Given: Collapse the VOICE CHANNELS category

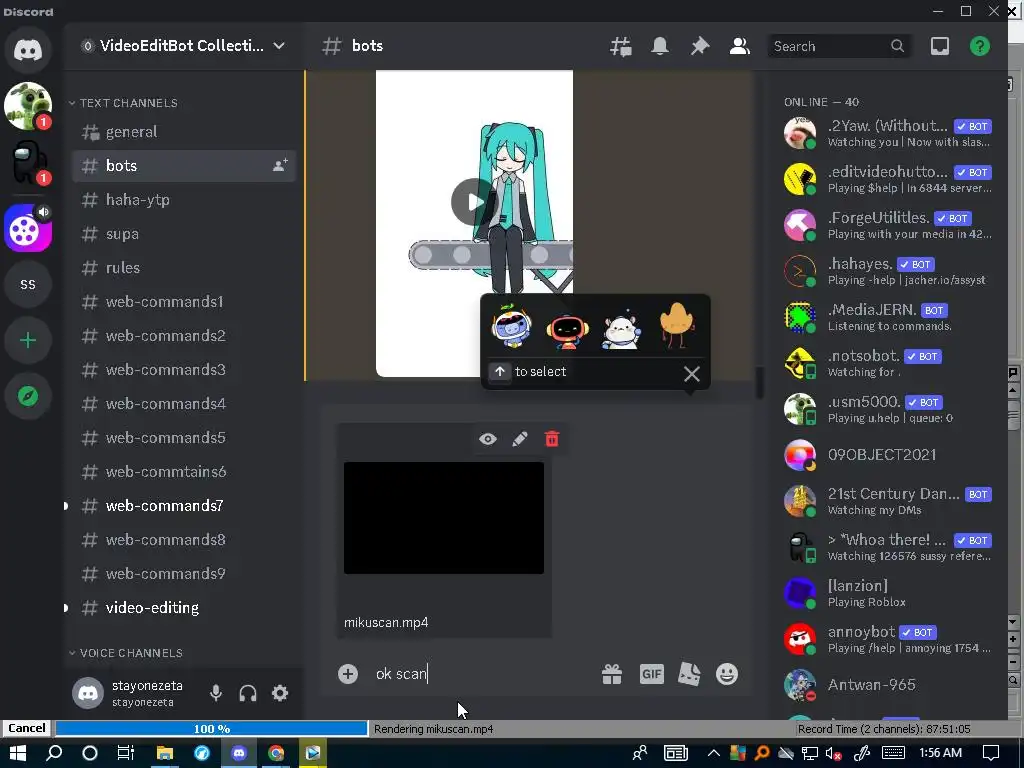Looking at the screenshot, I should tap(126, 653).
